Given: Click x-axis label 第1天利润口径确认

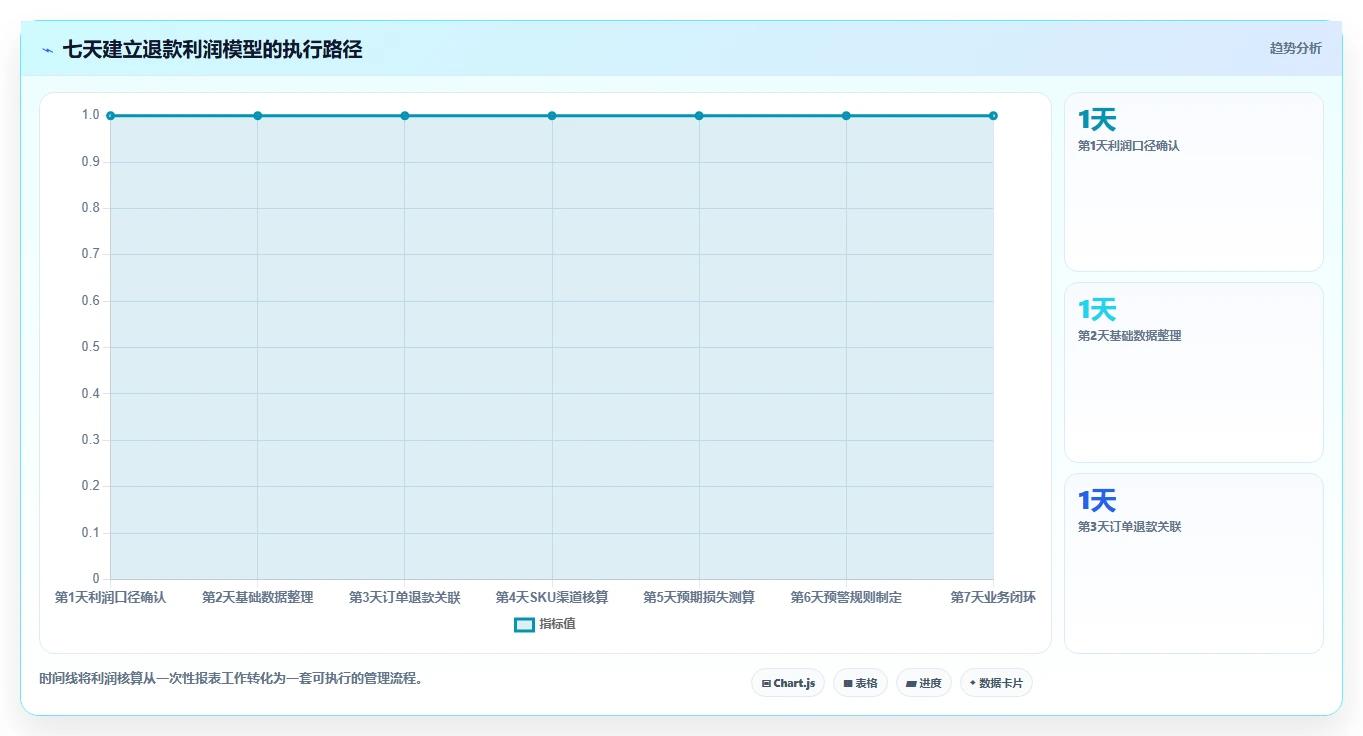Looking at the screenshot, I should click(110, 598).
